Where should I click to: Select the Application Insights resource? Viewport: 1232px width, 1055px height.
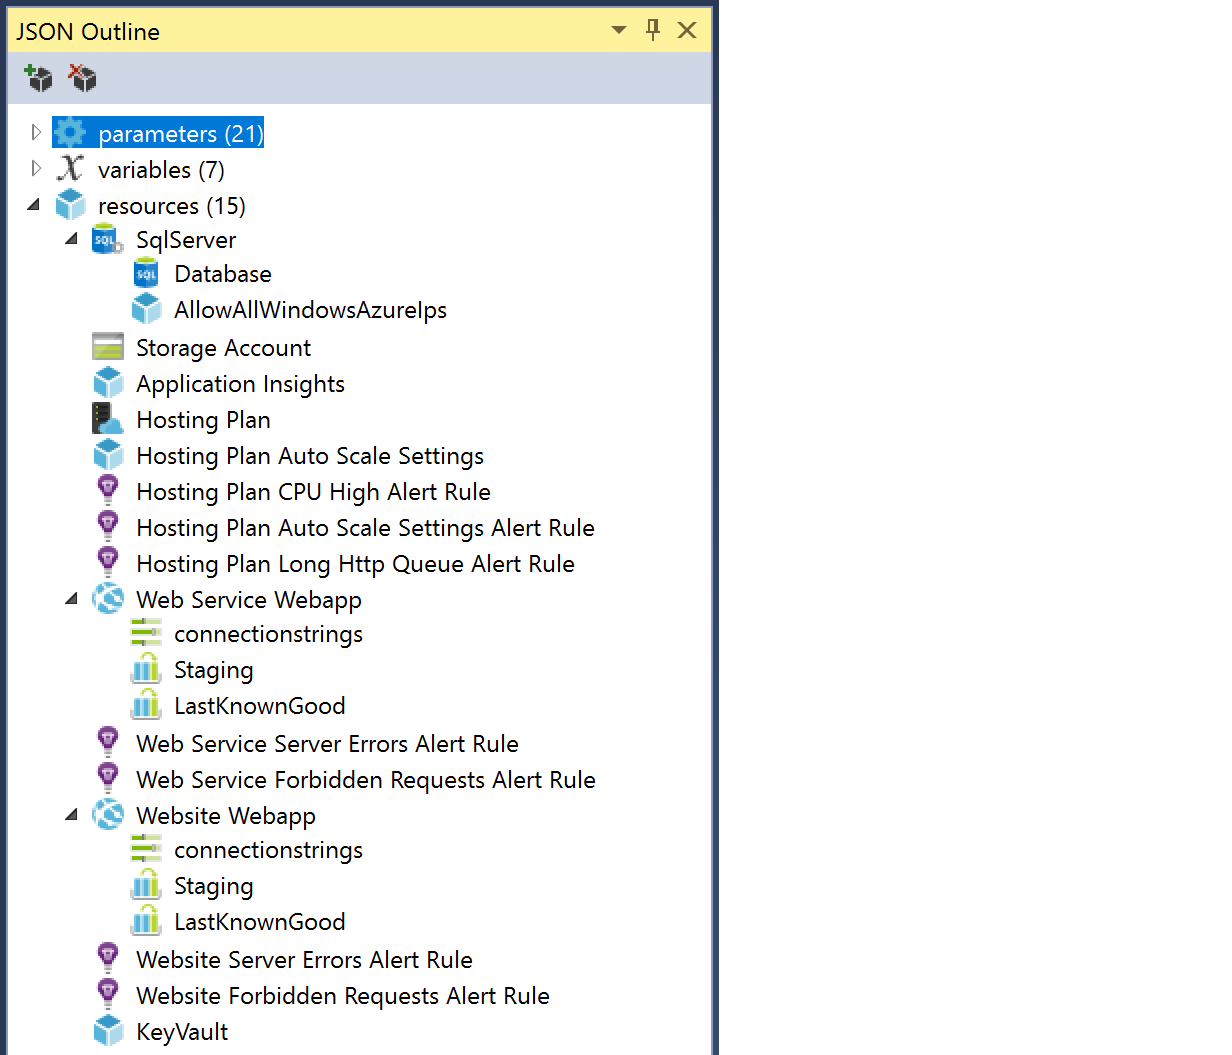[240, 384]
